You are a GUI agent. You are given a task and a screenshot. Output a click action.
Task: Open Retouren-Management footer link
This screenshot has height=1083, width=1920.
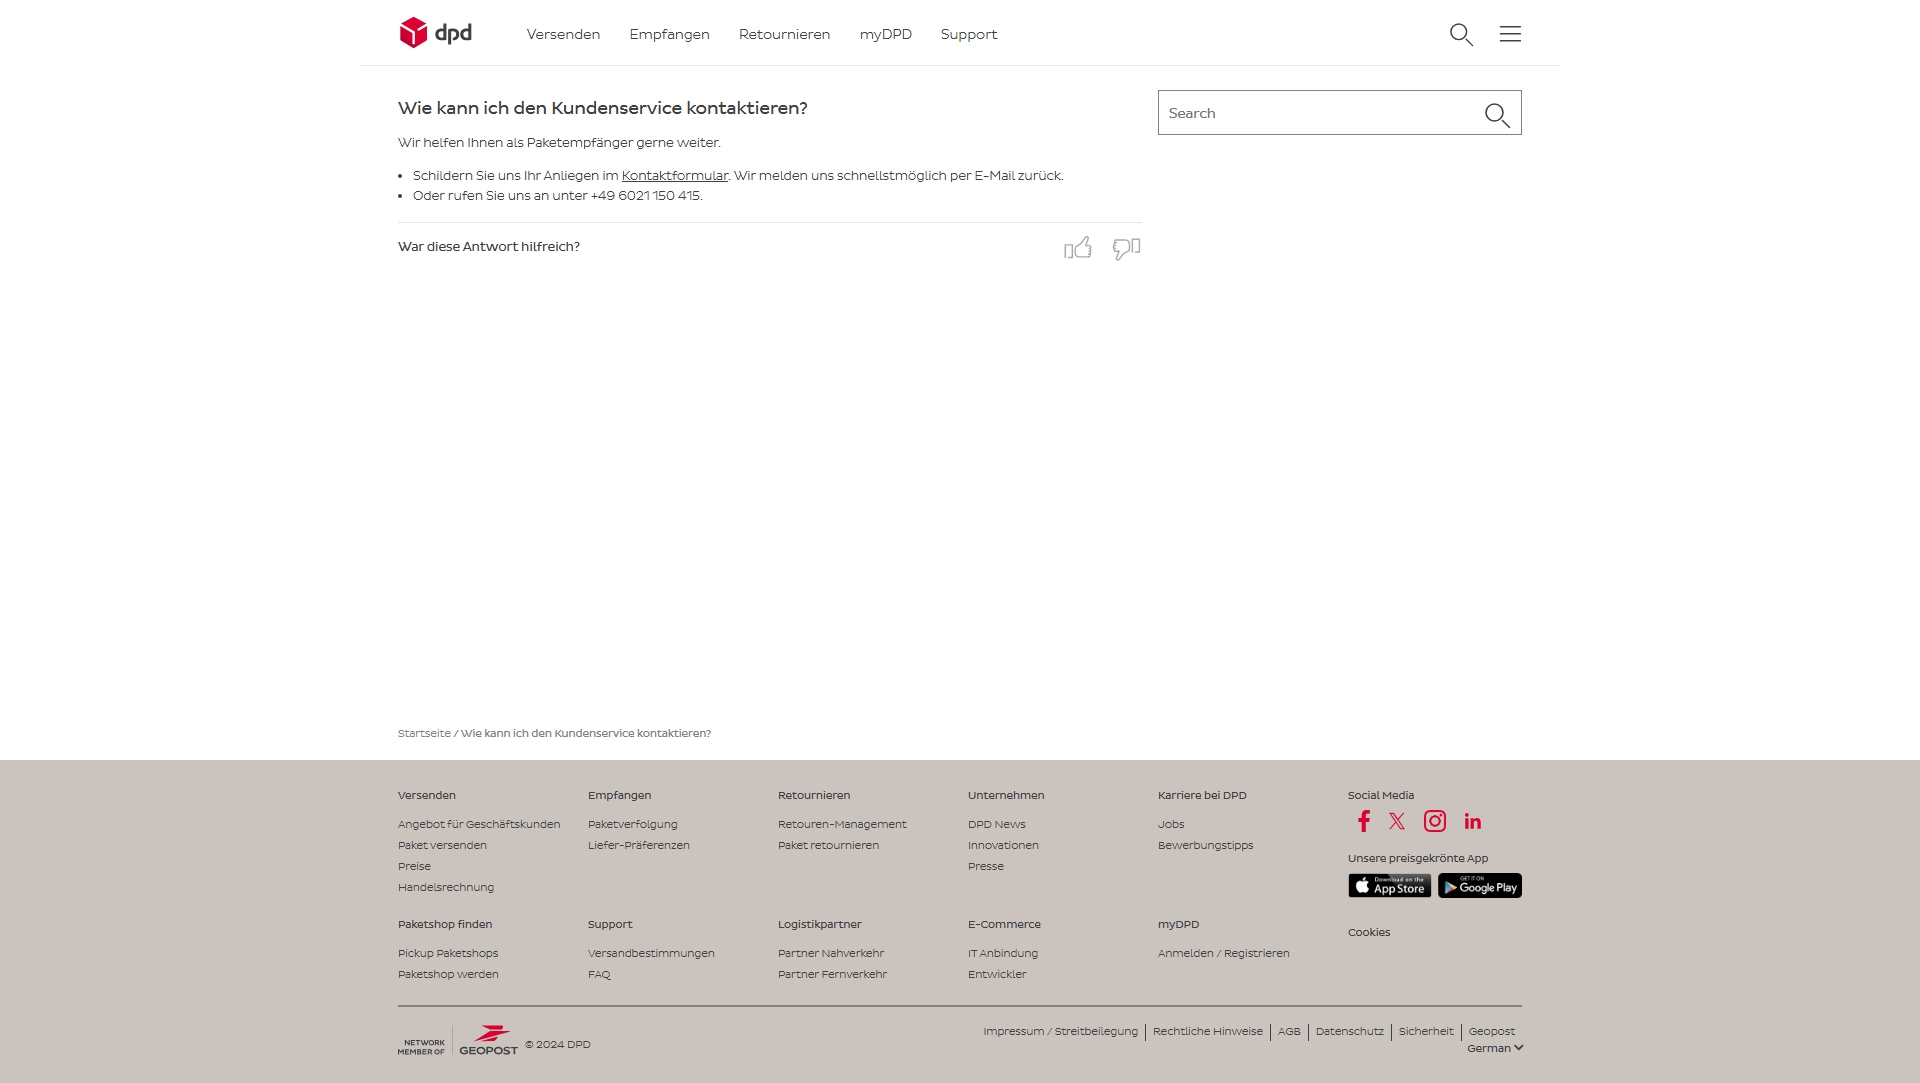point(842,824)
